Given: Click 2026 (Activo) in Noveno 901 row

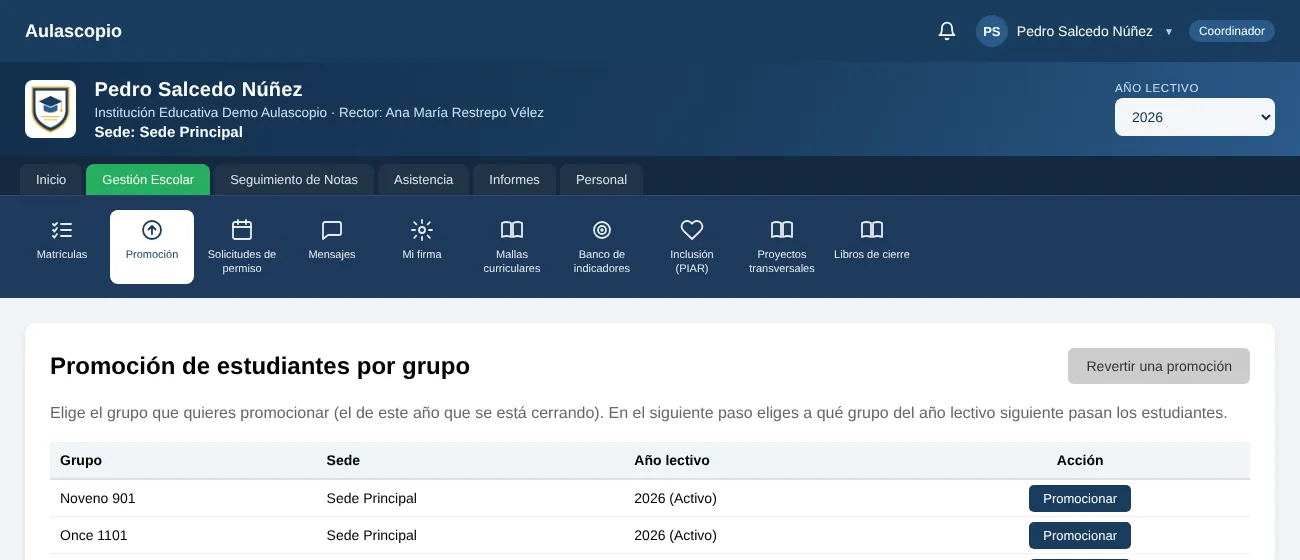Looking at the screenshot, I should 676,498.
